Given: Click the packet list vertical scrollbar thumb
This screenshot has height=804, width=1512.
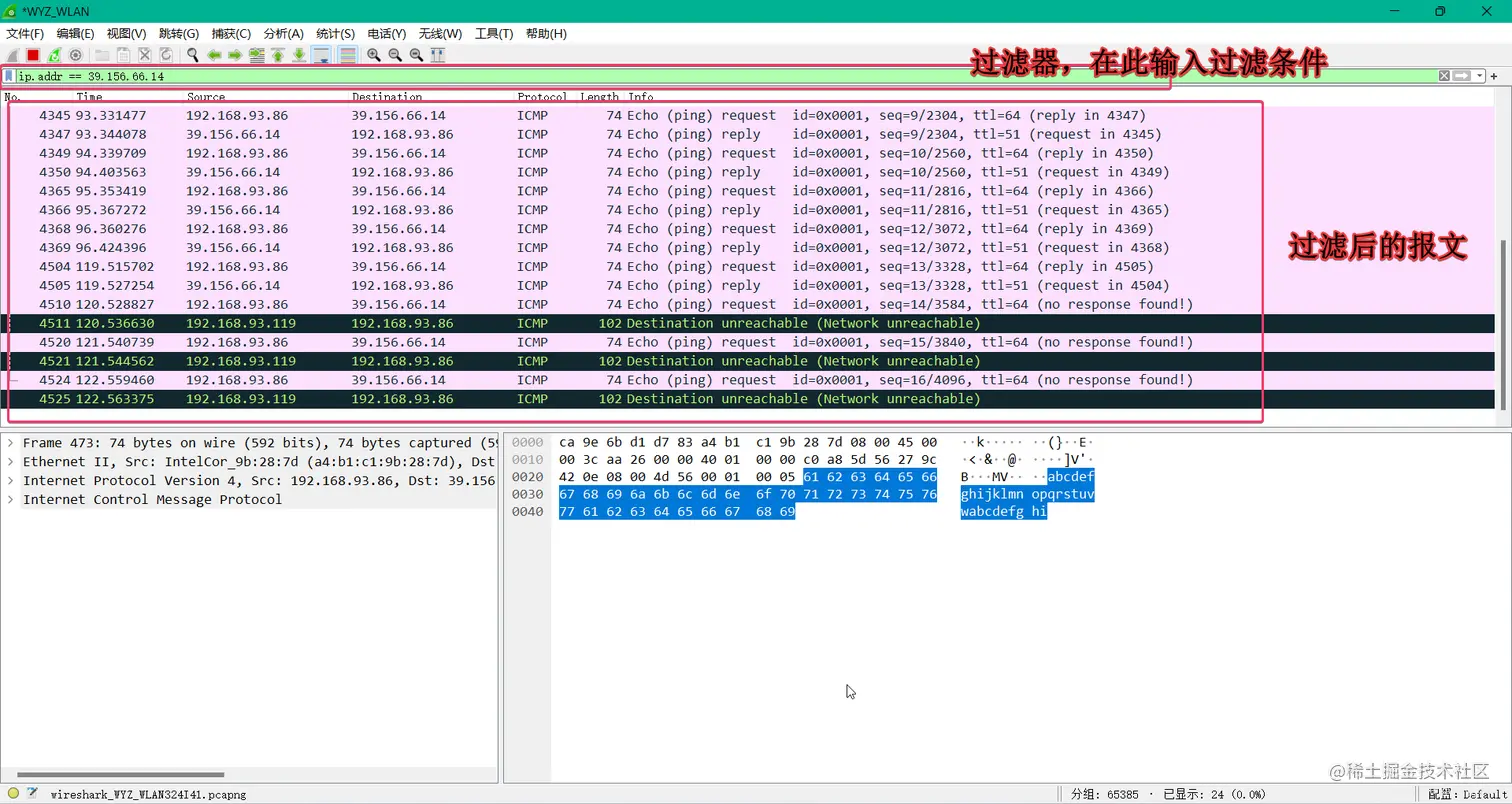Looking at the screenshot, I should pos(1503,324).
